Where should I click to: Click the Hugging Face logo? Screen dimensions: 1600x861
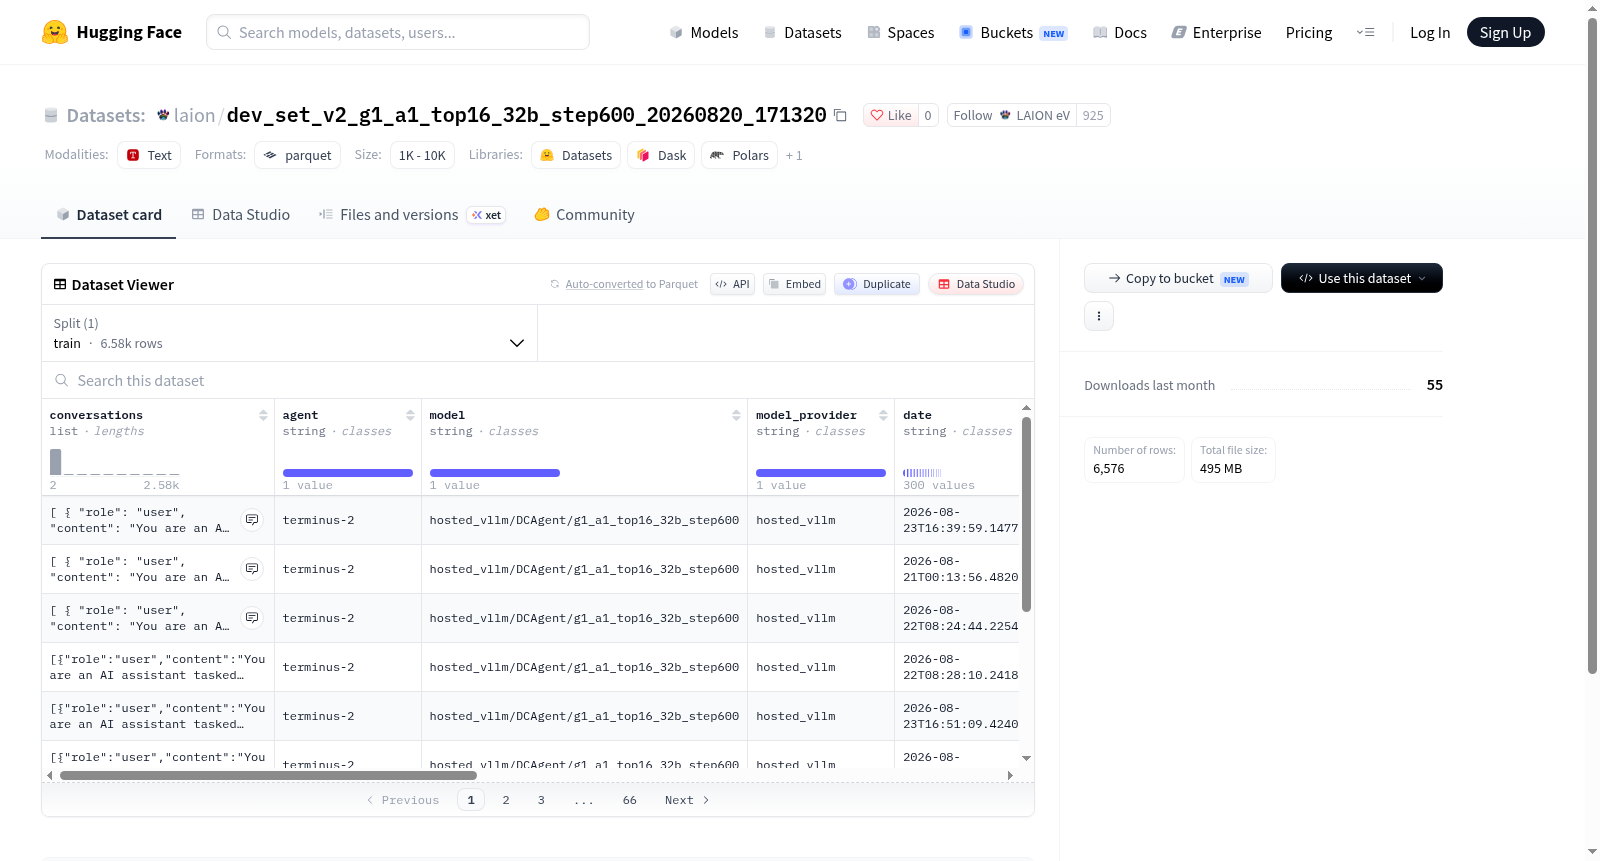pos(112,32)
